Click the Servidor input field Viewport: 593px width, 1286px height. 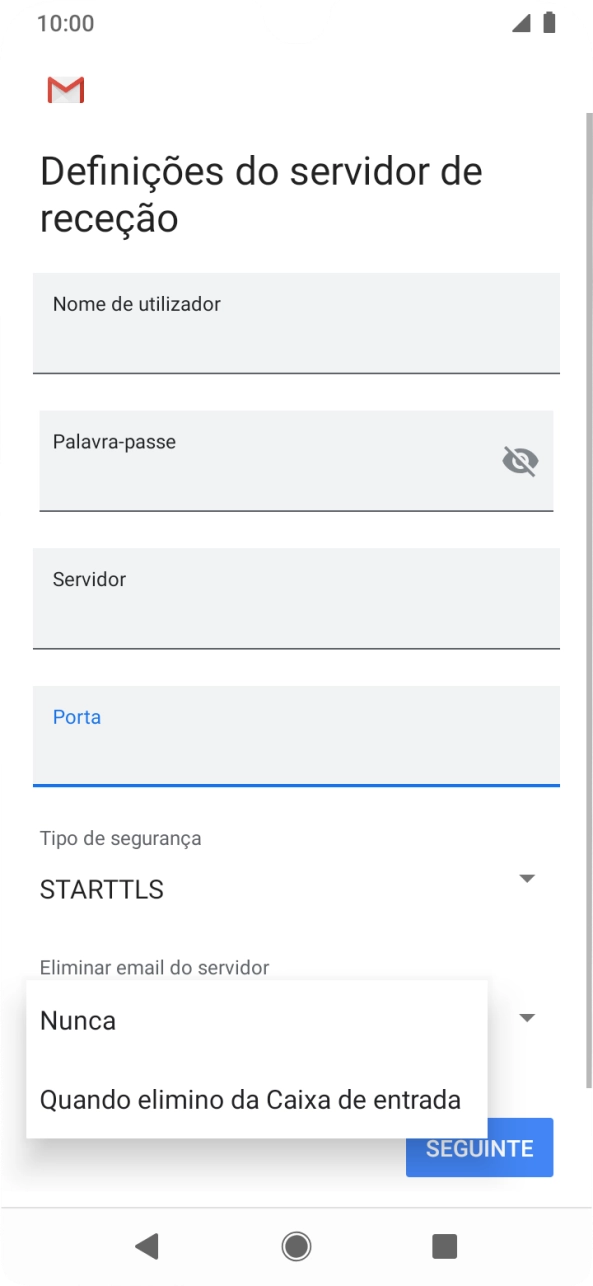[296, 598]
